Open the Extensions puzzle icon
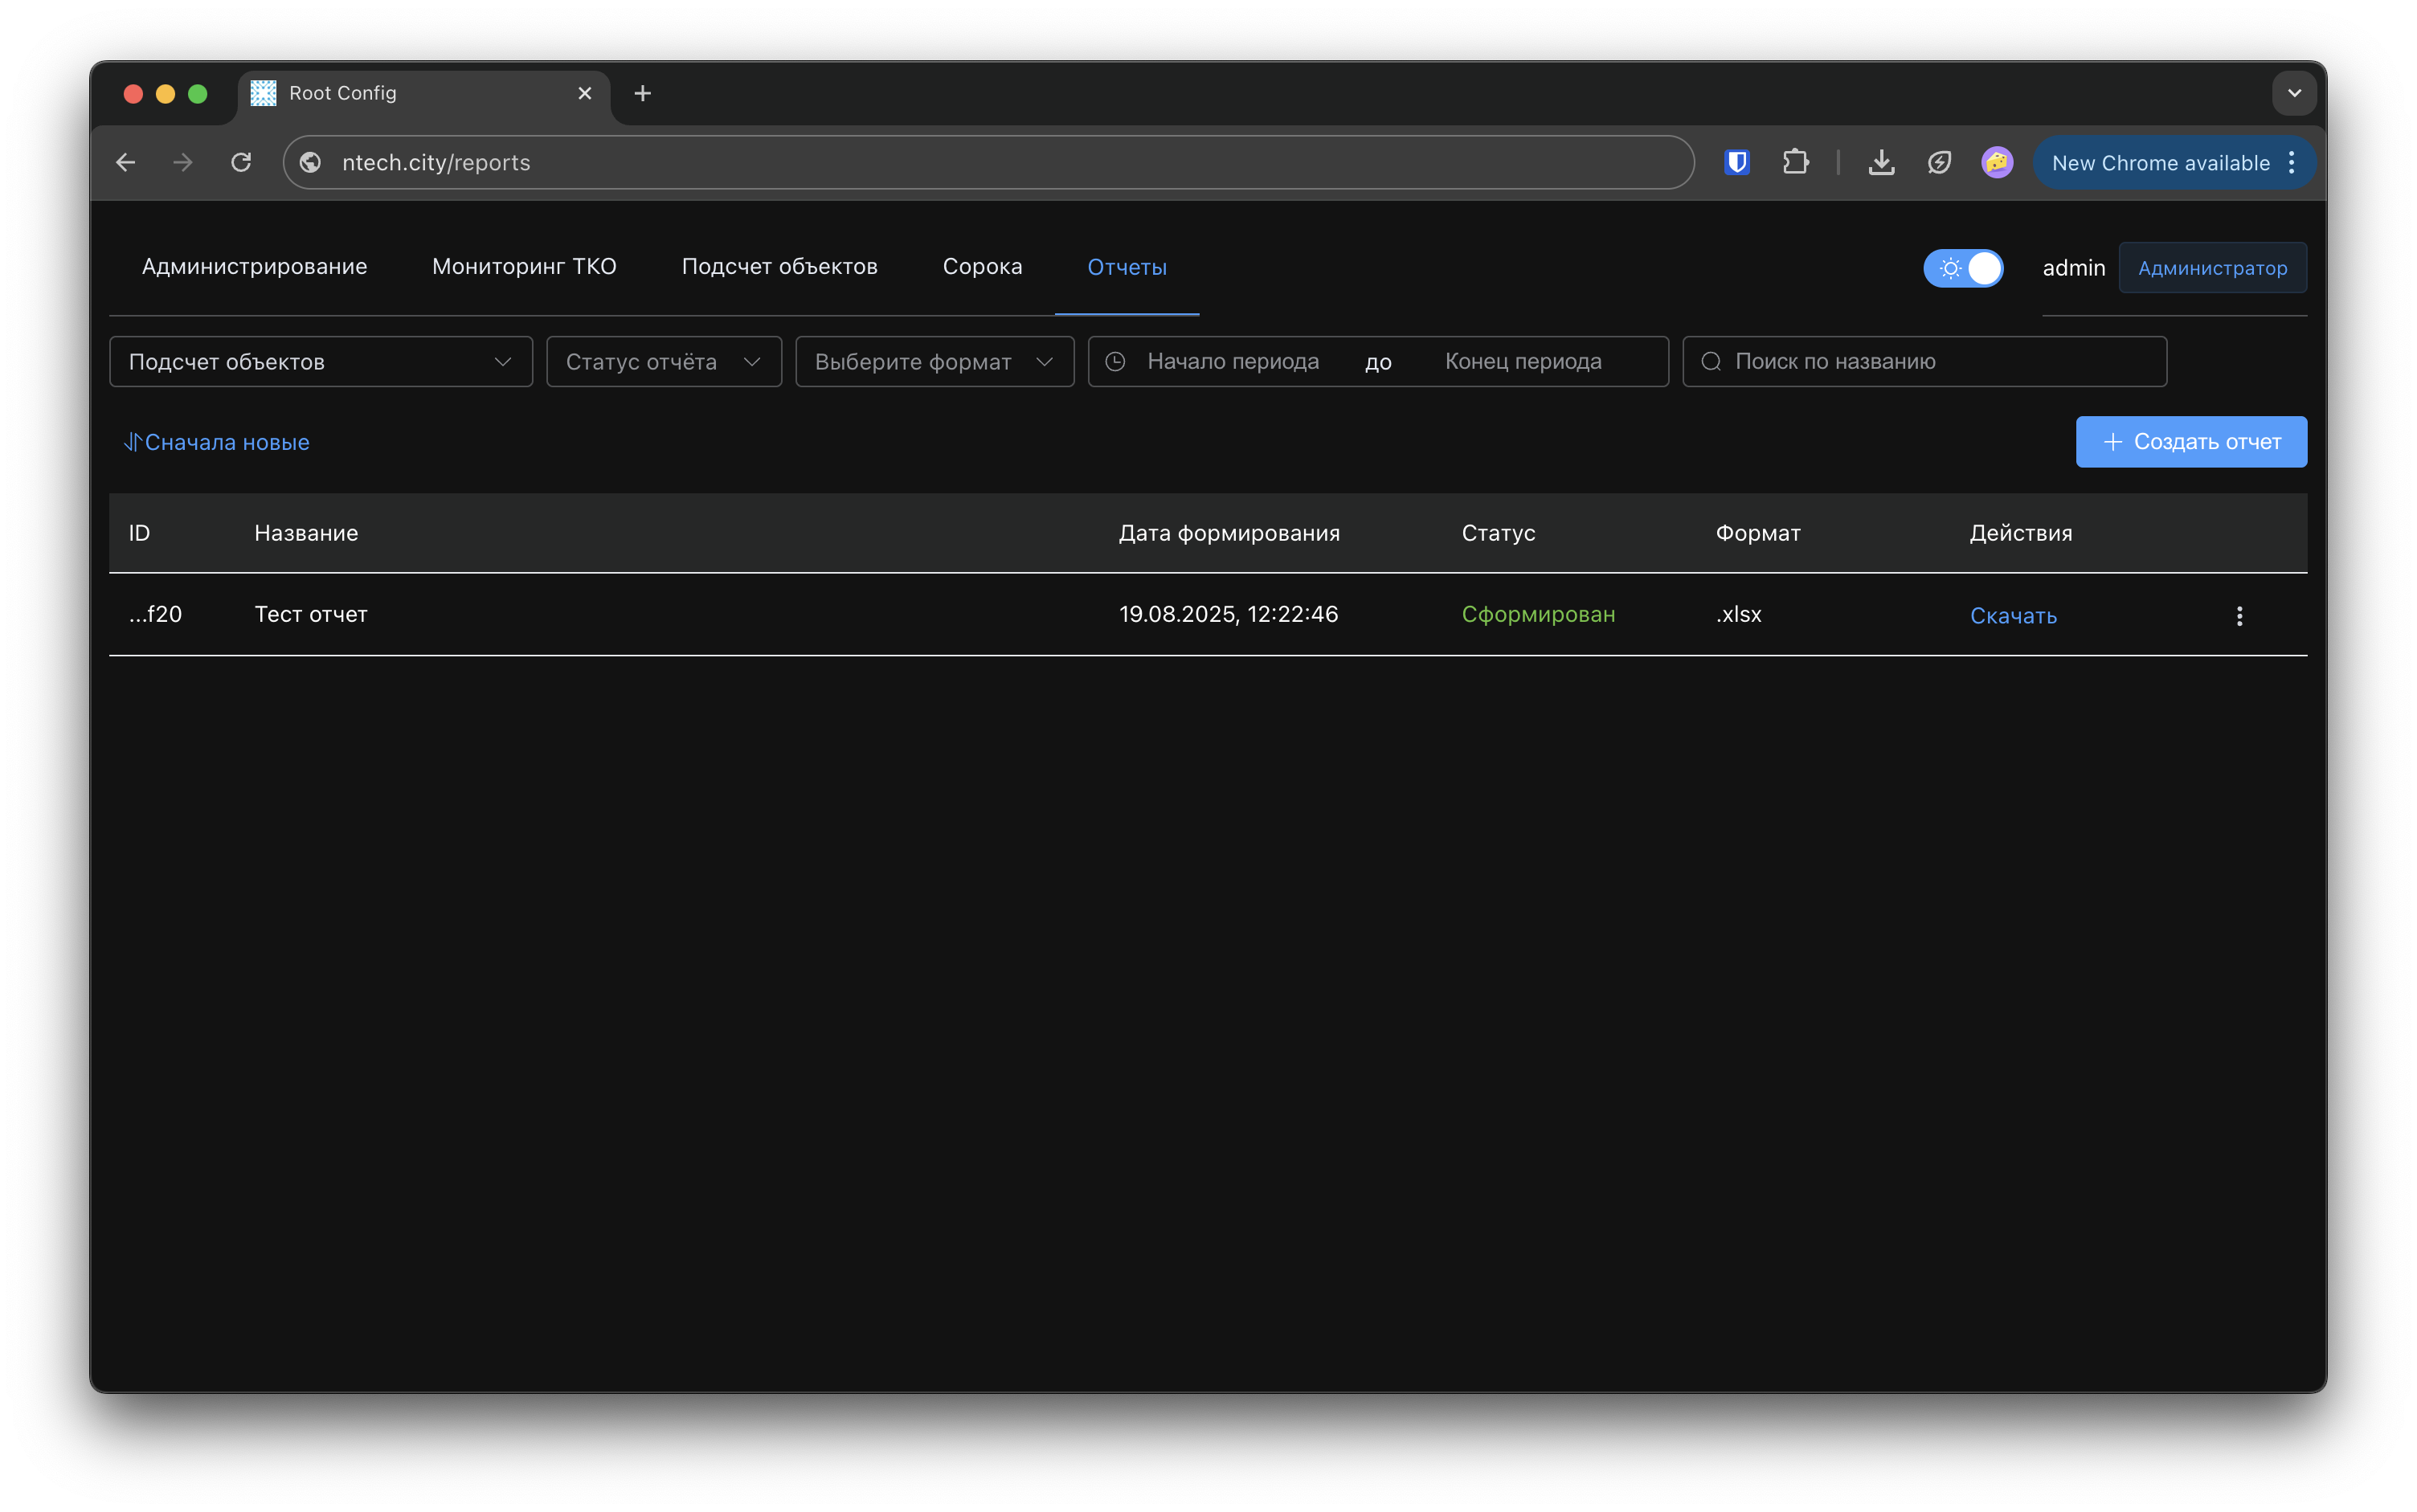This screenshot has width=2417, height=1512. click(1795, 162)
